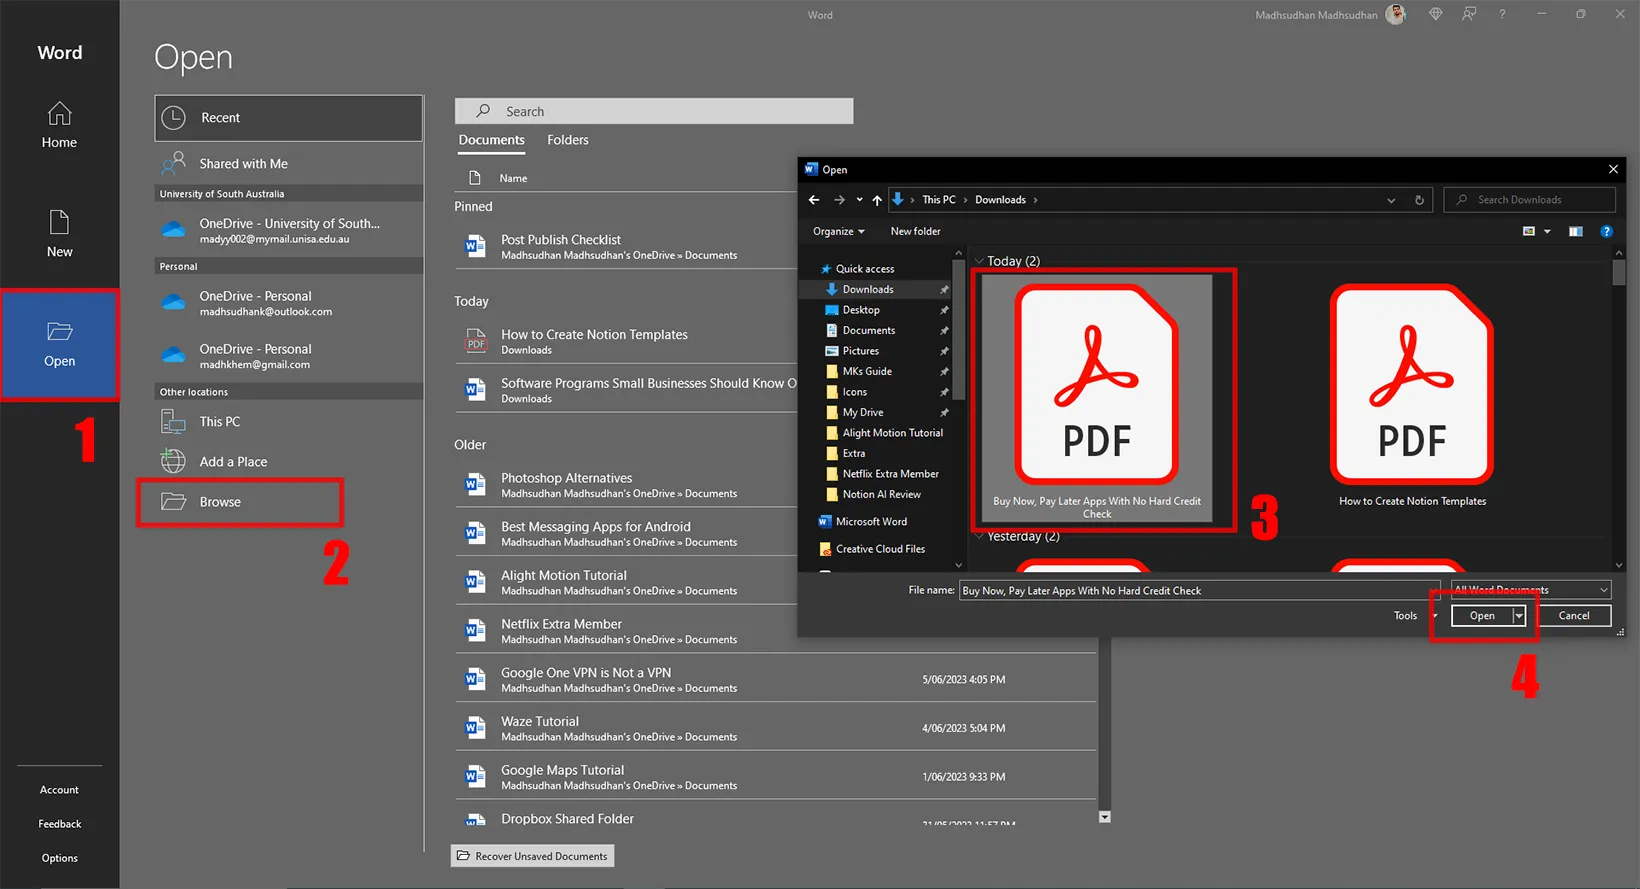Open the Waze Tutorial document

coord(775,729)
